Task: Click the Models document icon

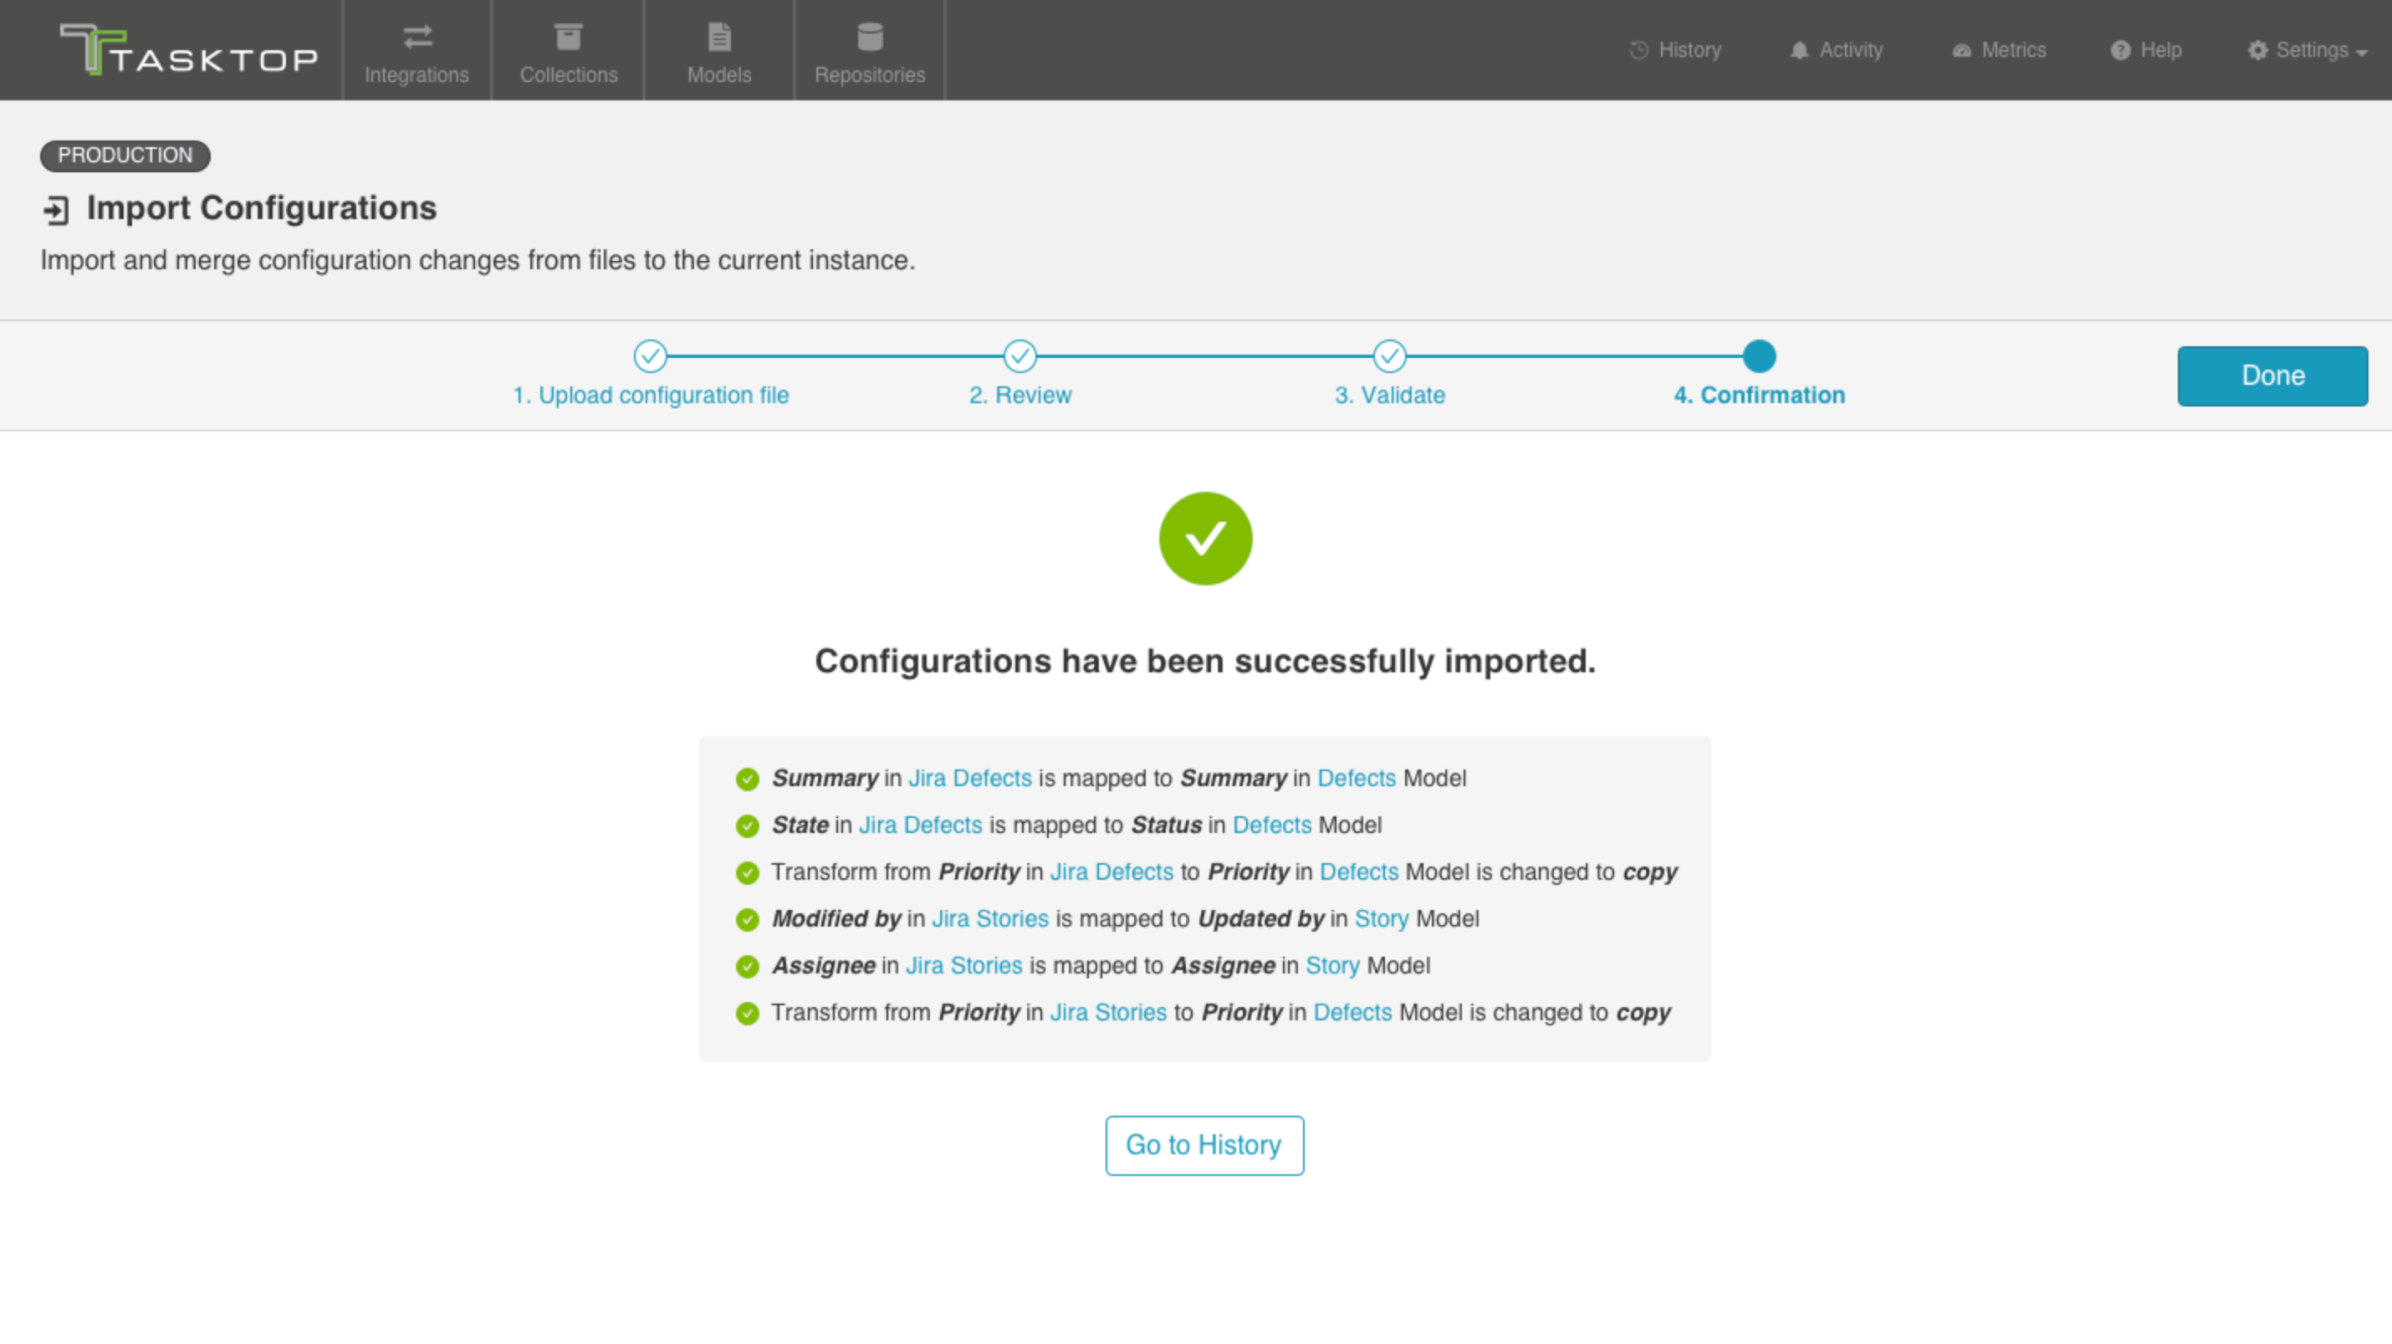Action: click(719, 37)
